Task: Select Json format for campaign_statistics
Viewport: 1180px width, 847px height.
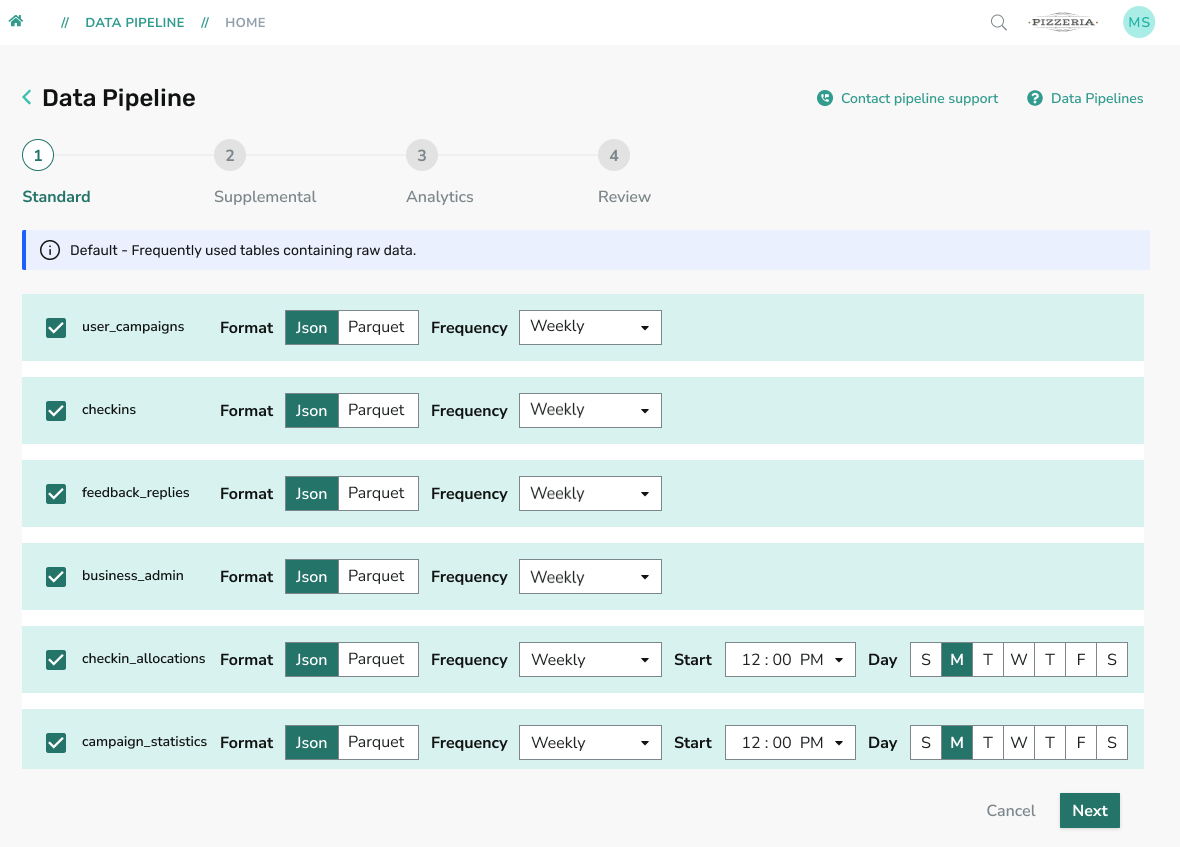Action: tap(312, 742)
